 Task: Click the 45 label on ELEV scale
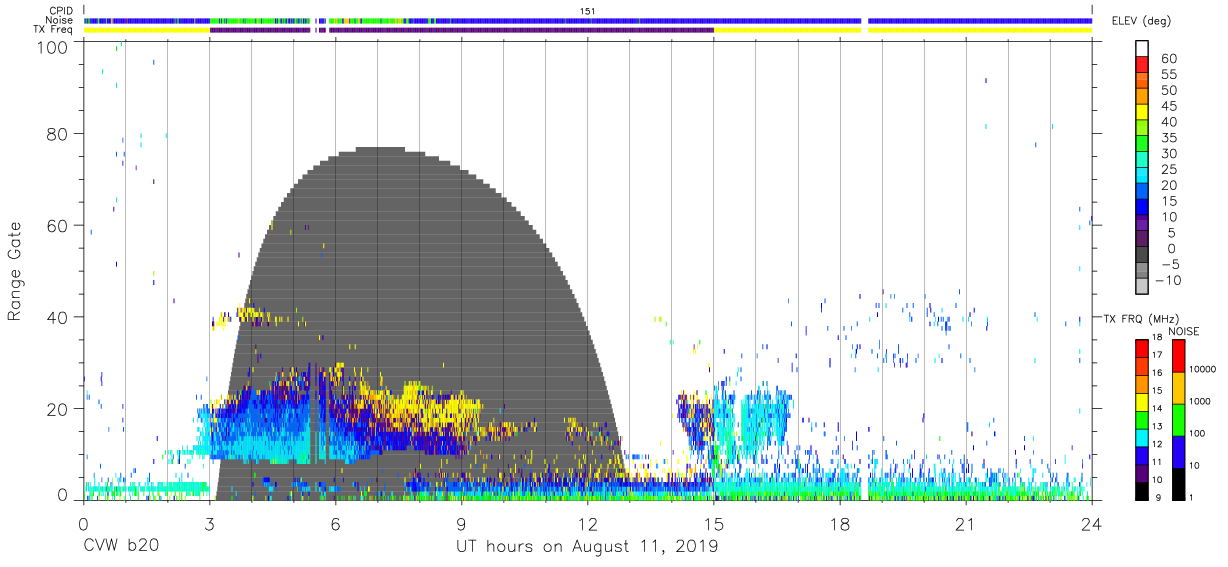[1168, 106]
